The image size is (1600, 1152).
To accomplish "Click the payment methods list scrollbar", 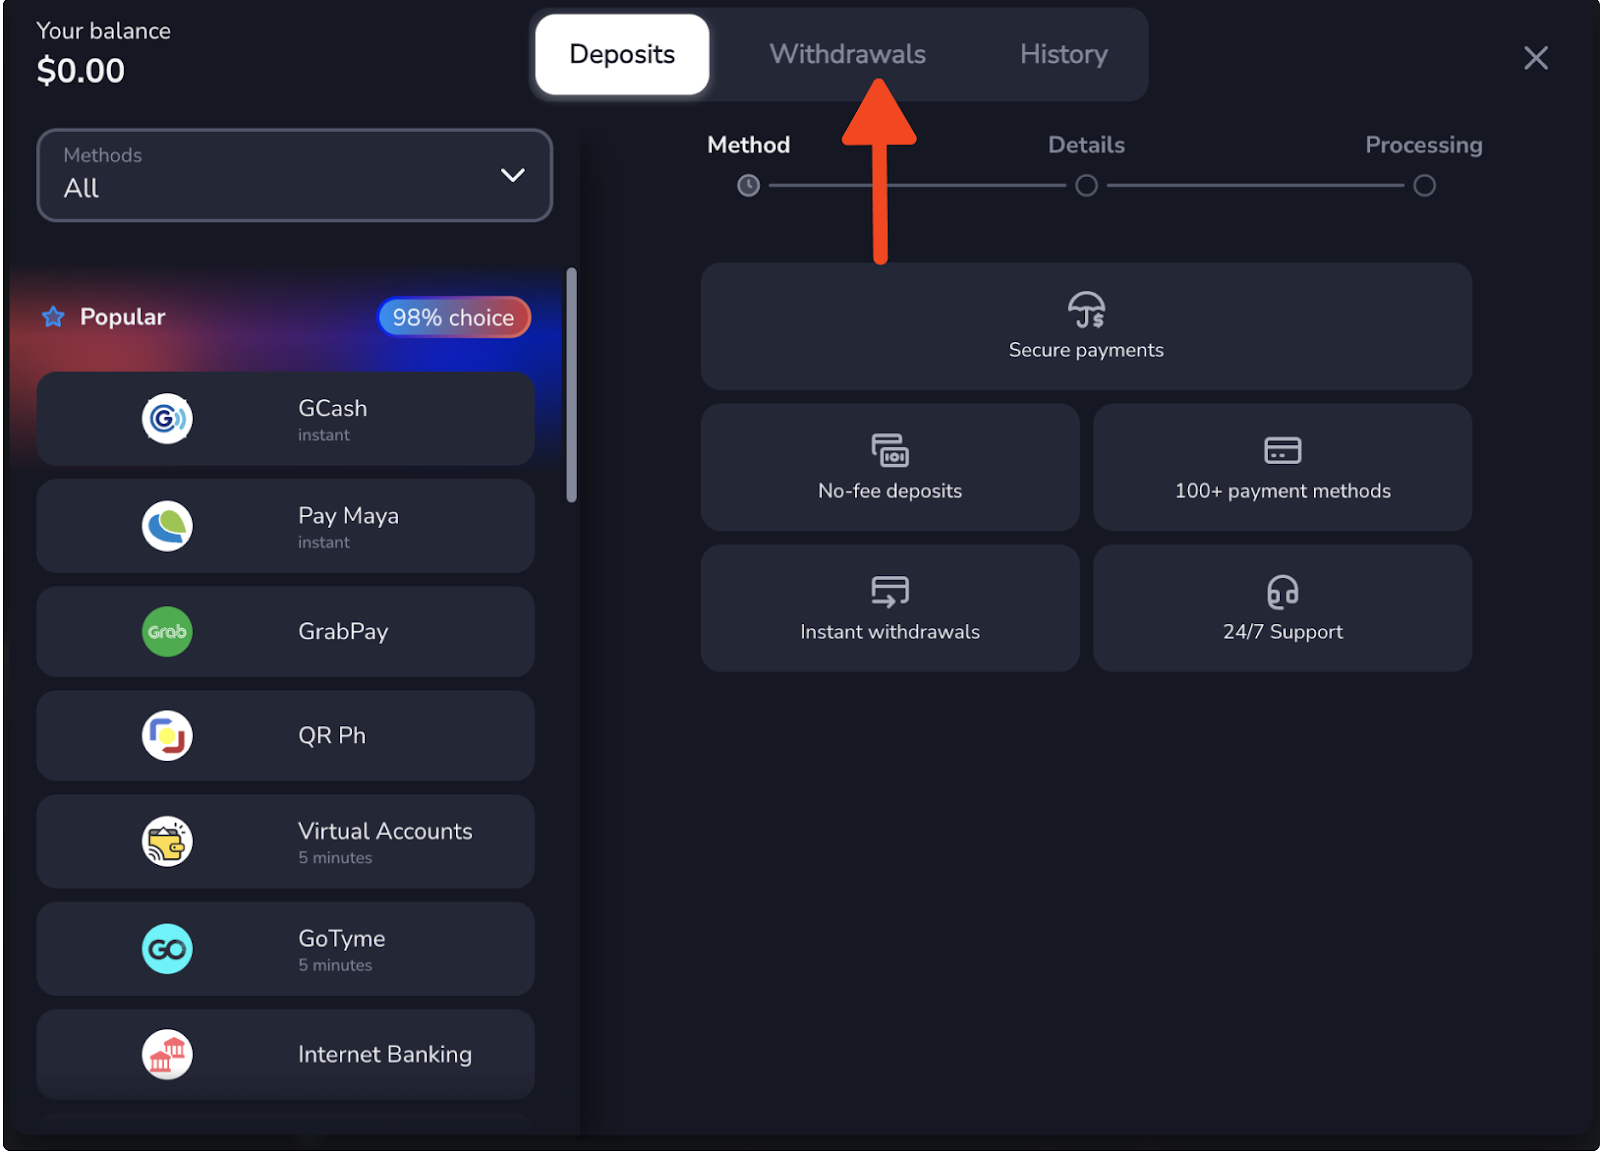I will pos(571,385).
